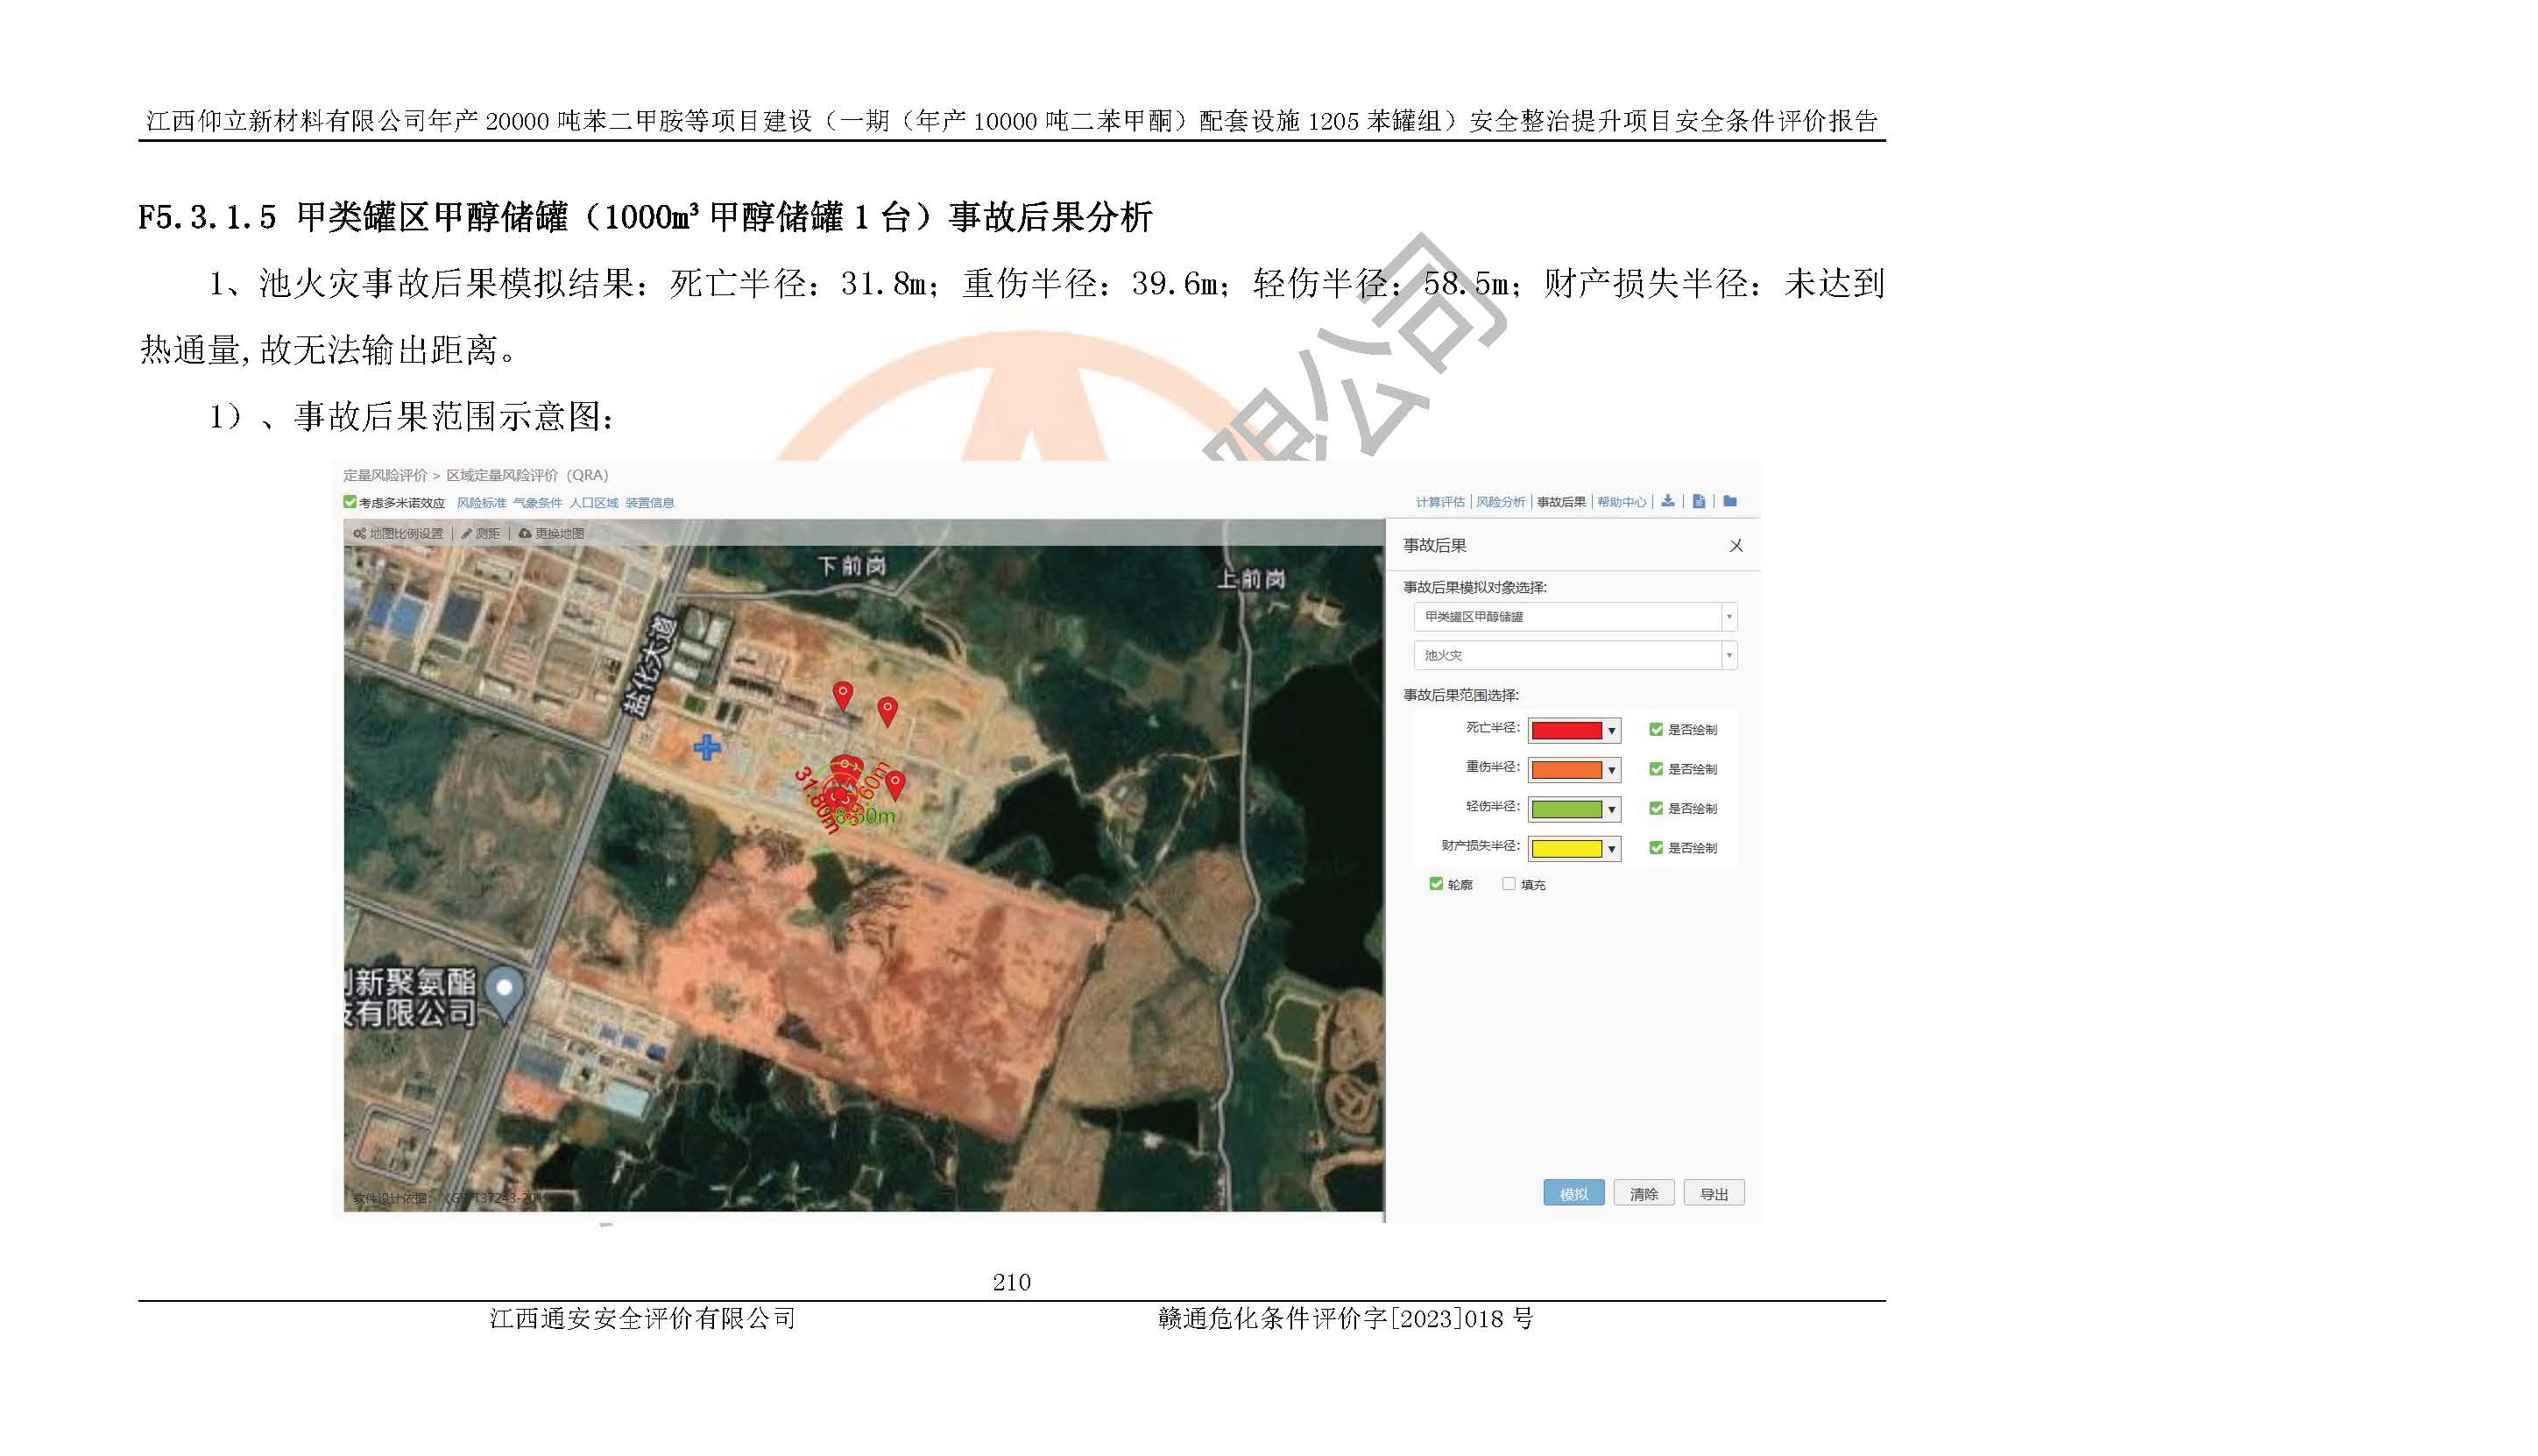The height and width of the screenshot is (1456, 2538).
Task: Close the 事故后果 panel
Action: [1736, 546]
